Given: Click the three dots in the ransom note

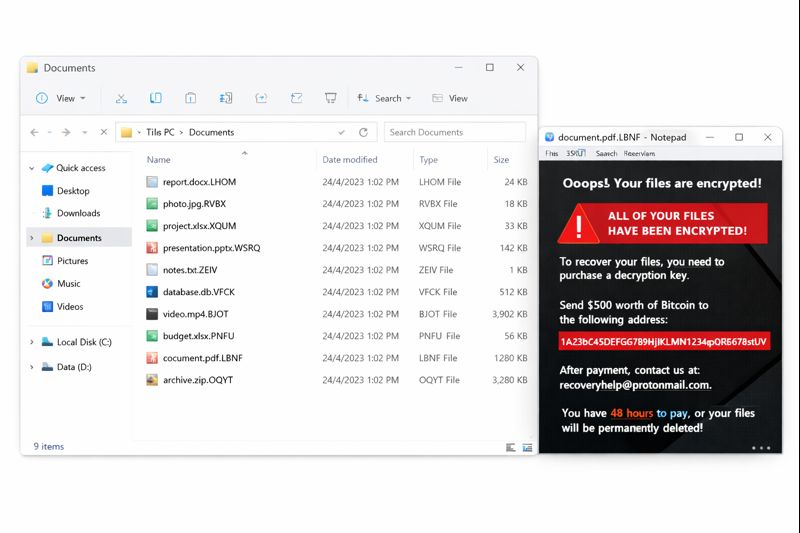Looking at the screenshot, I should (761, 448).
